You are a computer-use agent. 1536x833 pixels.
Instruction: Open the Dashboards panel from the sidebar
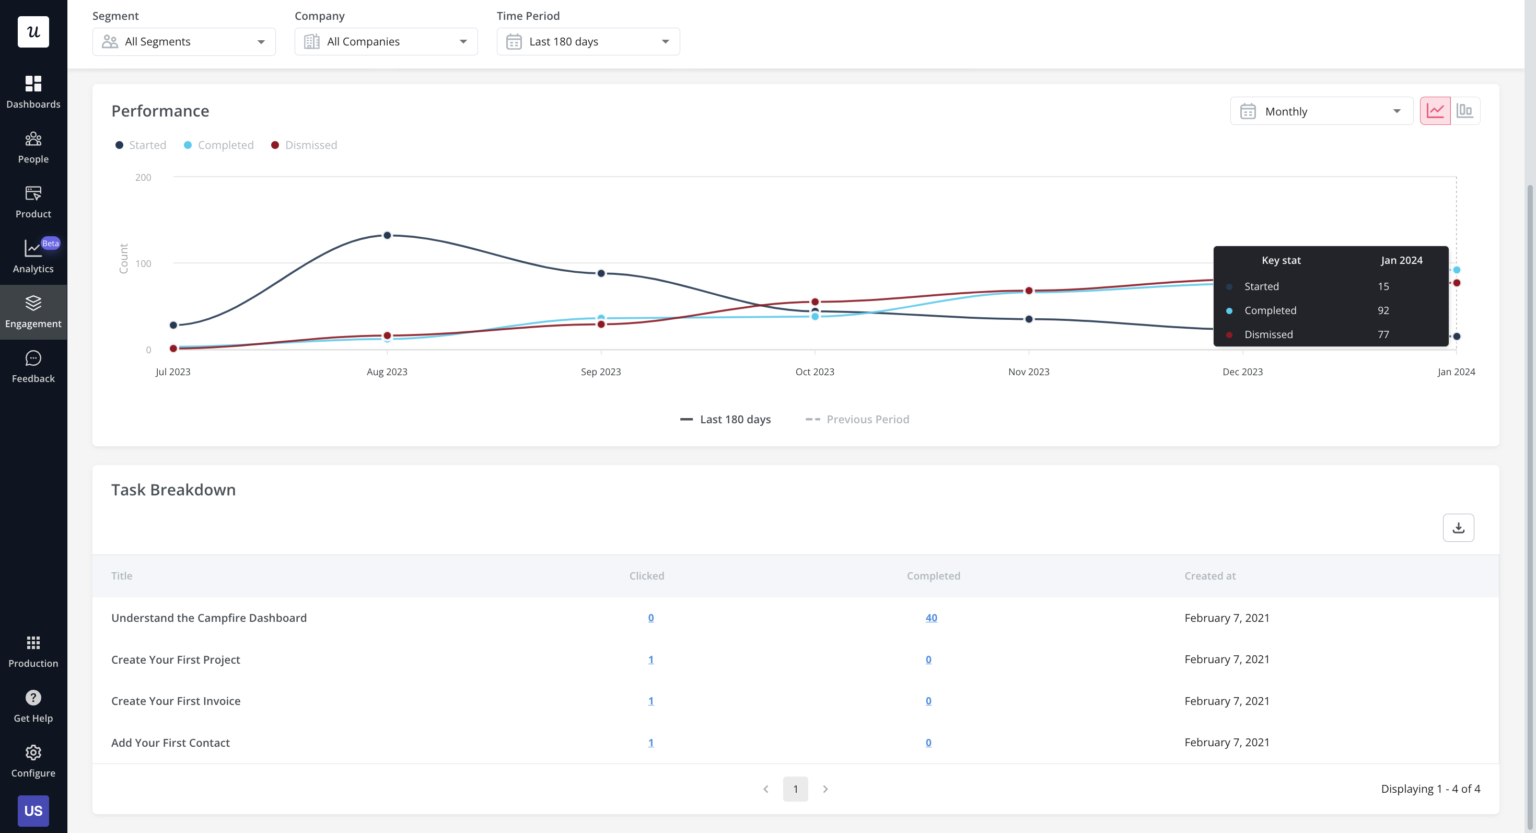click(33, 90)
